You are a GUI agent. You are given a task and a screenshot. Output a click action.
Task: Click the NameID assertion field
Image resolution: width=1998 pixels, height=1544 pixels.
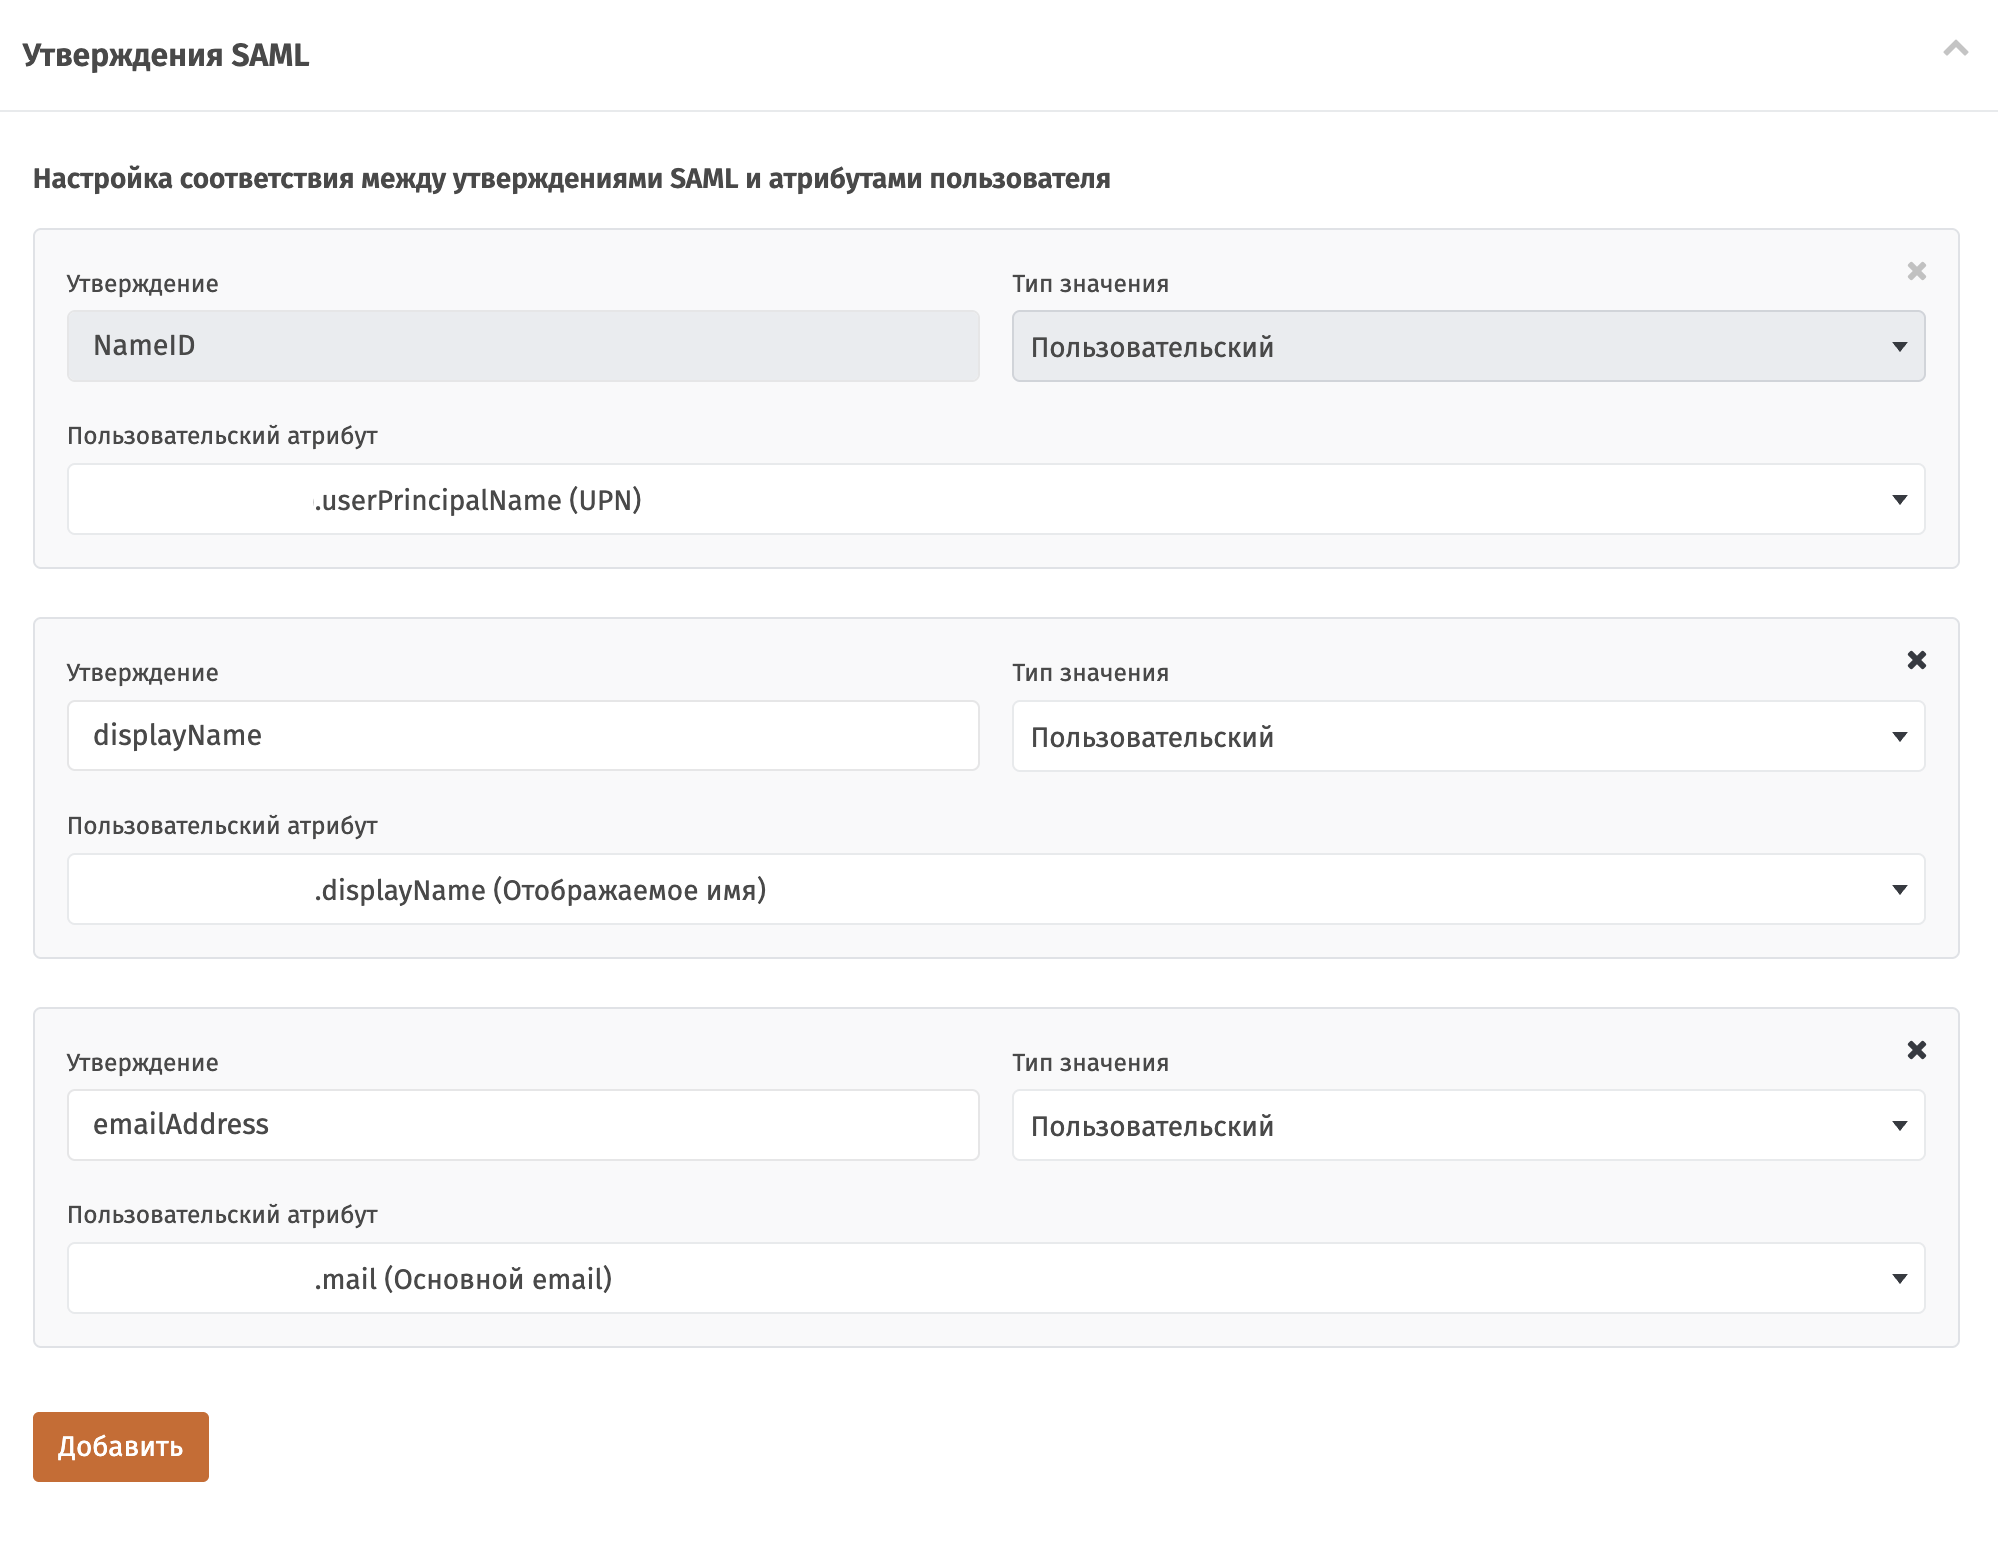(x=523, y=346)
